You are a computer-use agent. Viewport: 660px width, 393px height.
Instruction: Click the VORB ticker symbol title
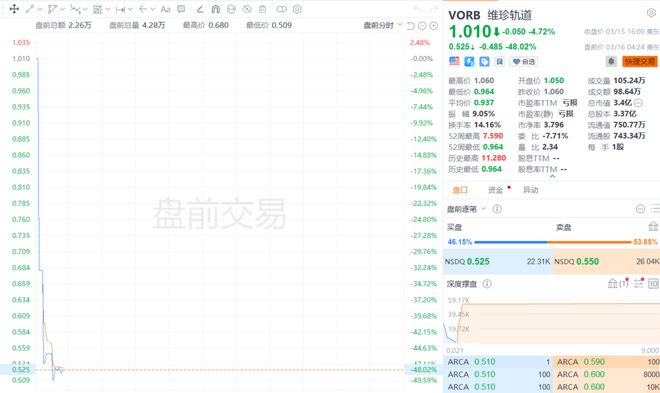point(464,15)
